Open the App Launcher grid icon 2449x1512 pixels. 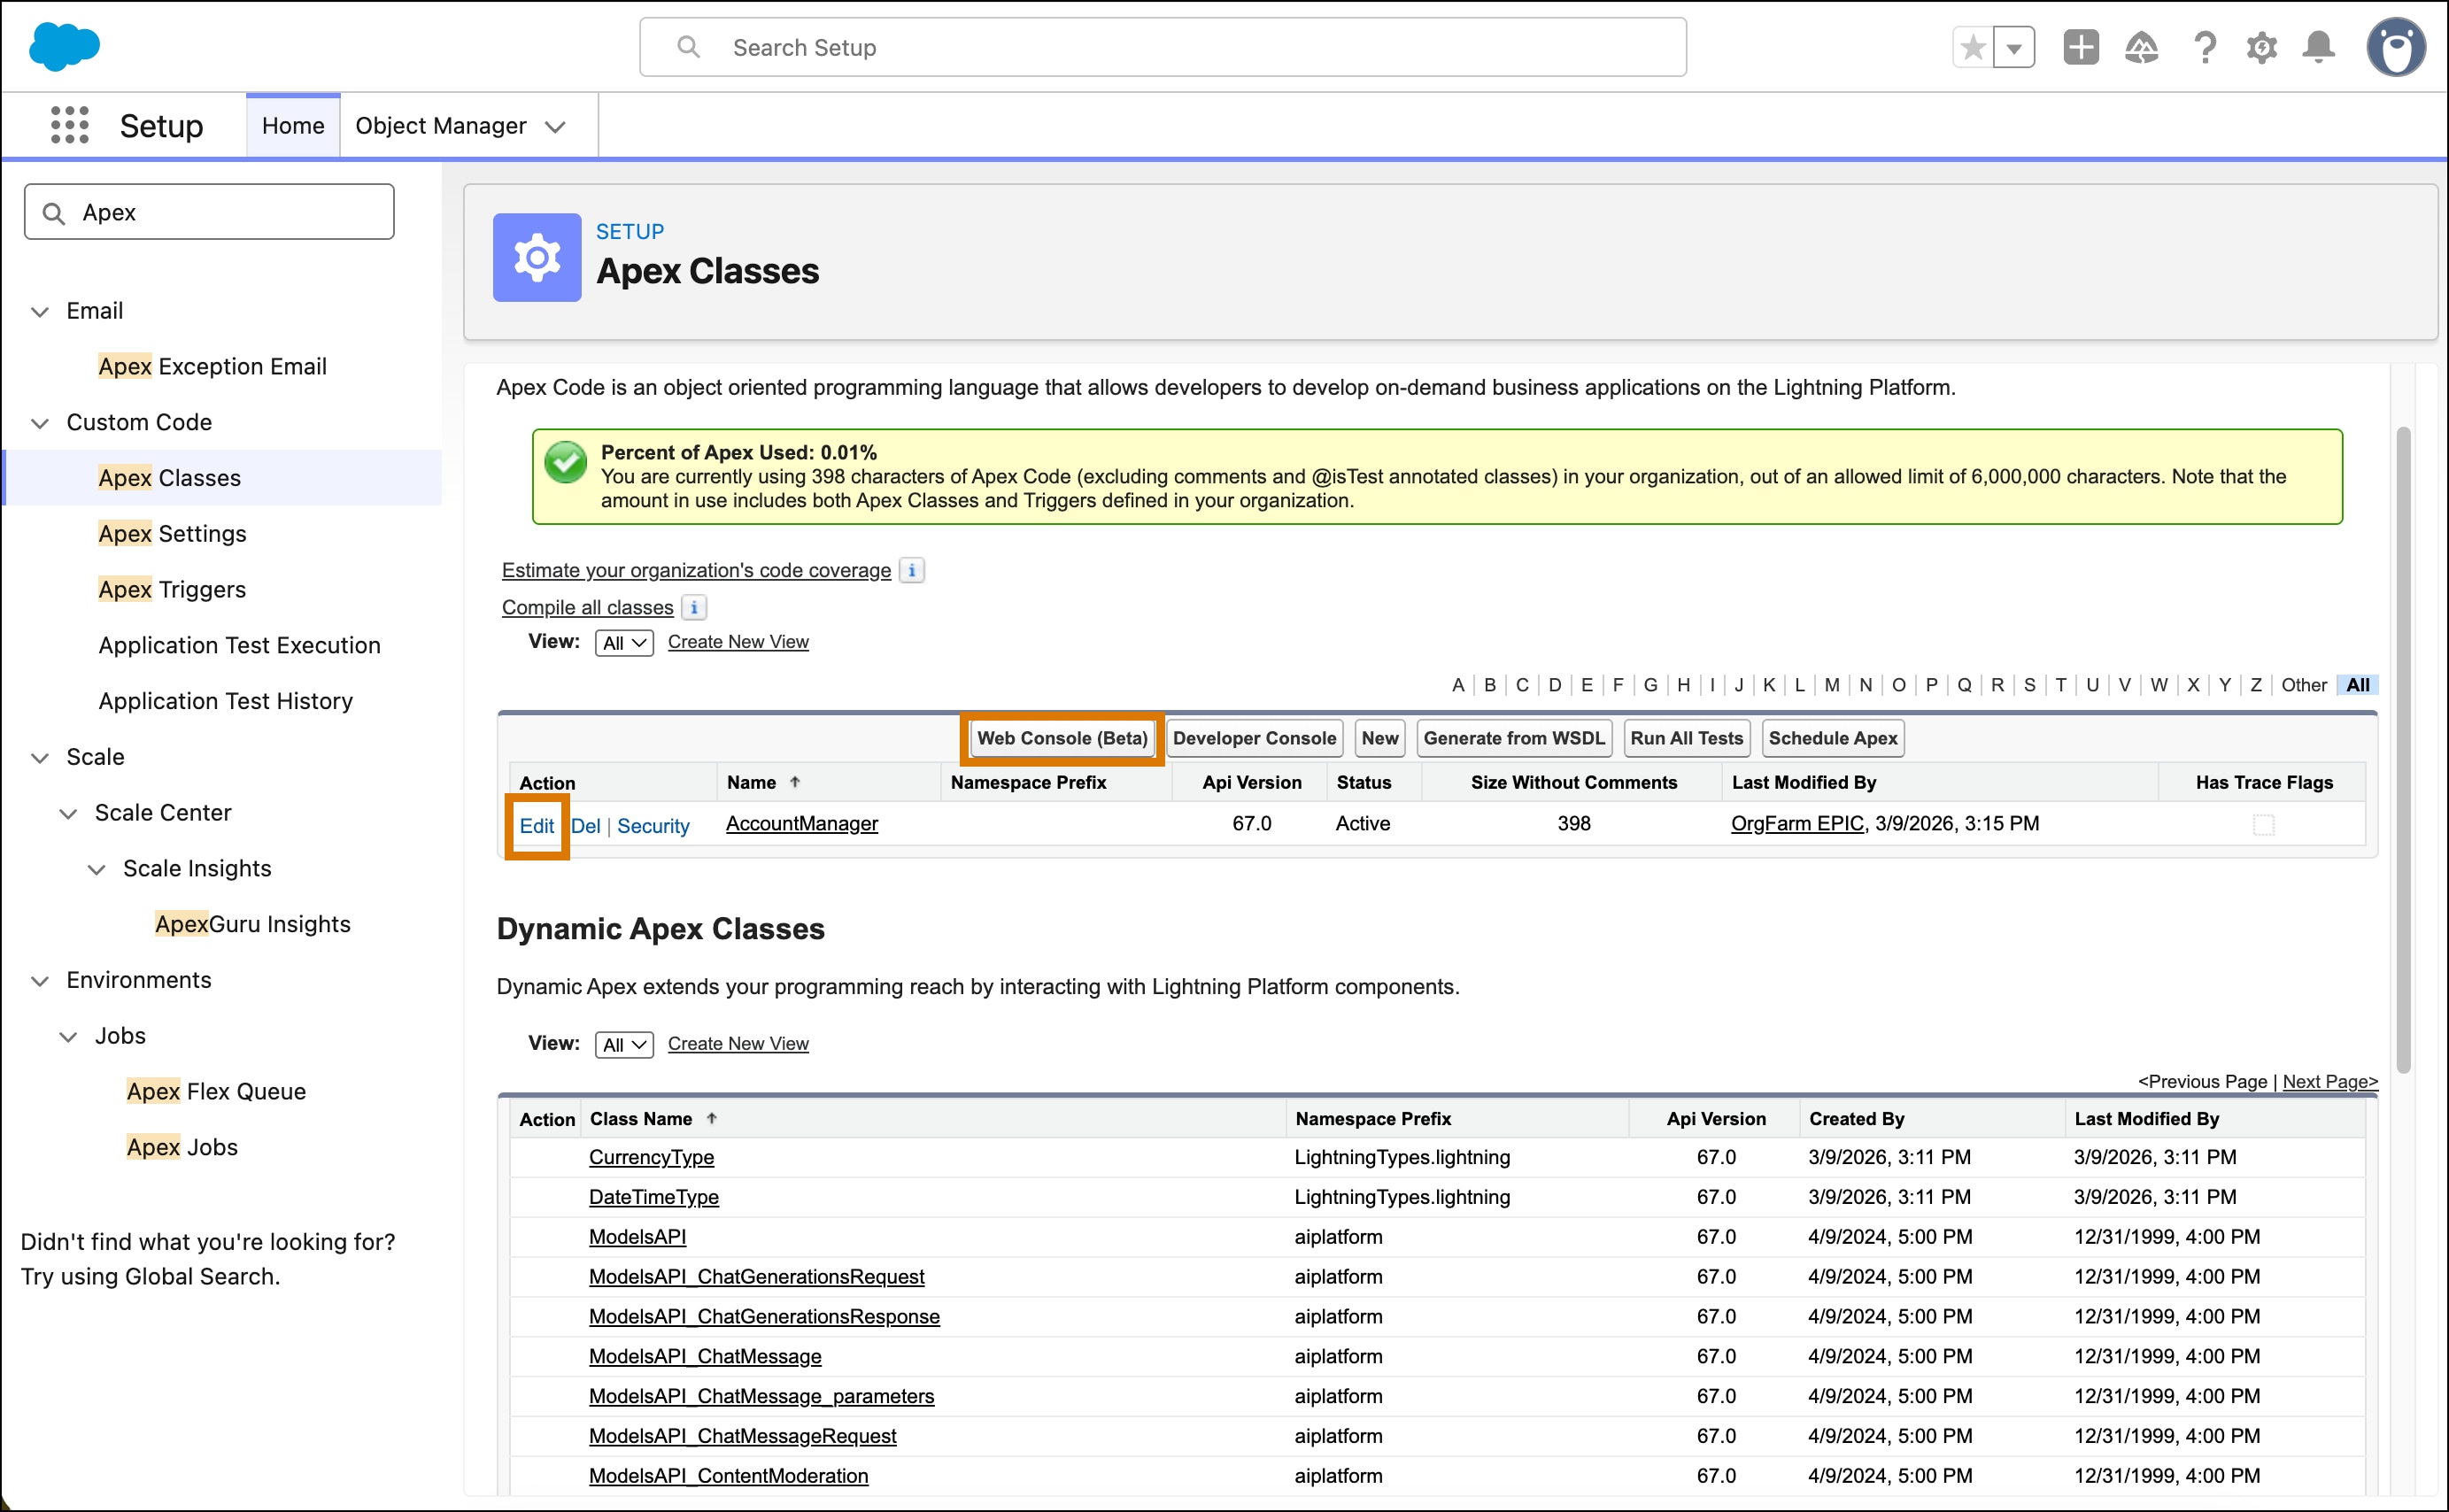coord(69,126)
